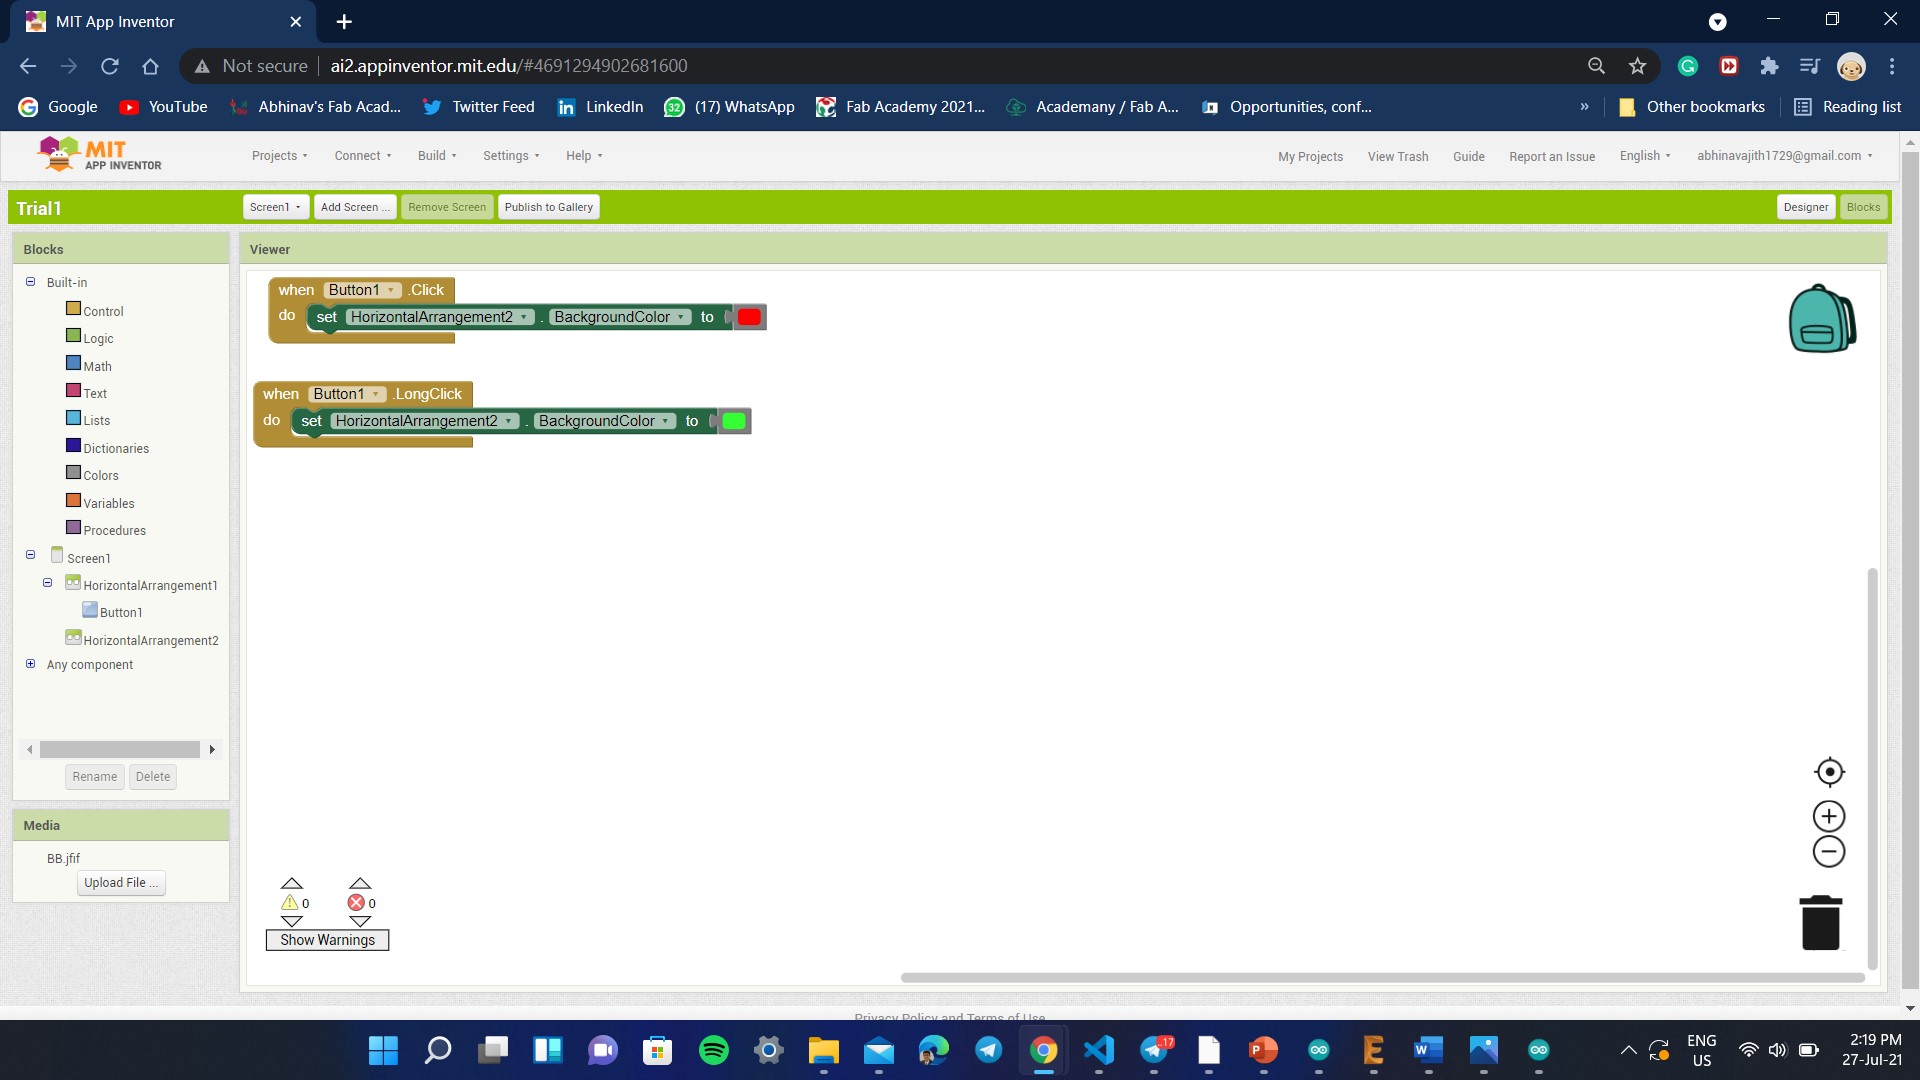Viewport: 1920px width, 1080px height.
Task: Jump to previous warning with up arrow
Action: coord(292,883)
